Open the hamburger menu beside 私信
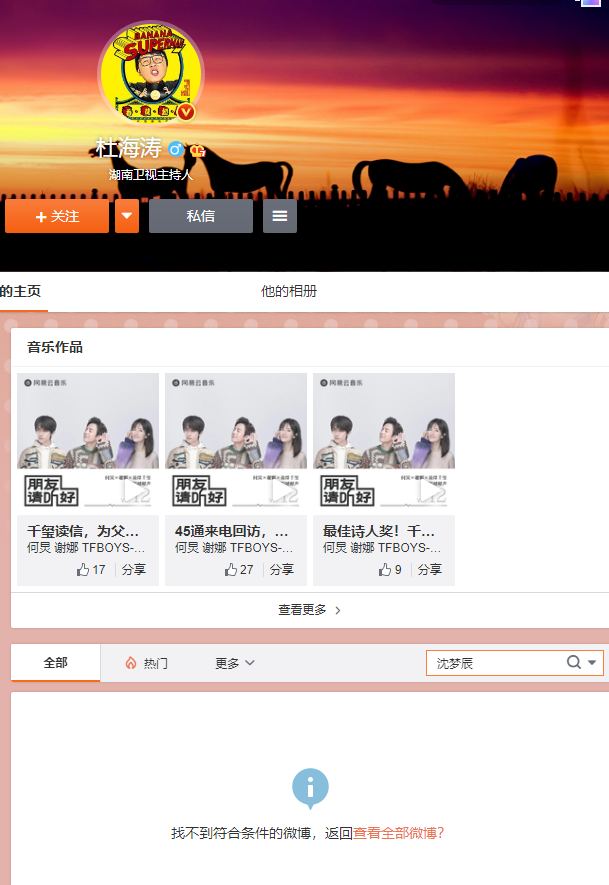This screenshot has height=885, width=609. pyautogui.click(x=280, y=216)
